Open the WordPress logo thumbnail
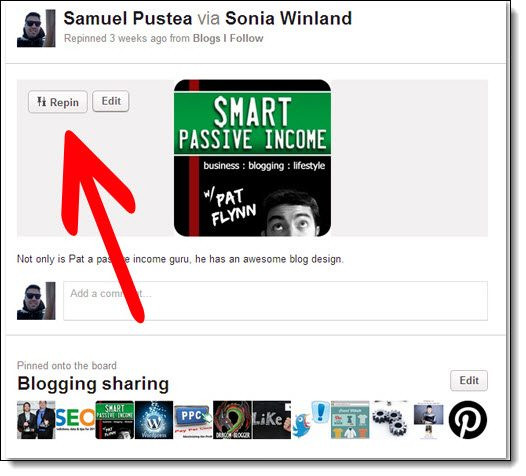526x476 pixels. click(154, 420)
